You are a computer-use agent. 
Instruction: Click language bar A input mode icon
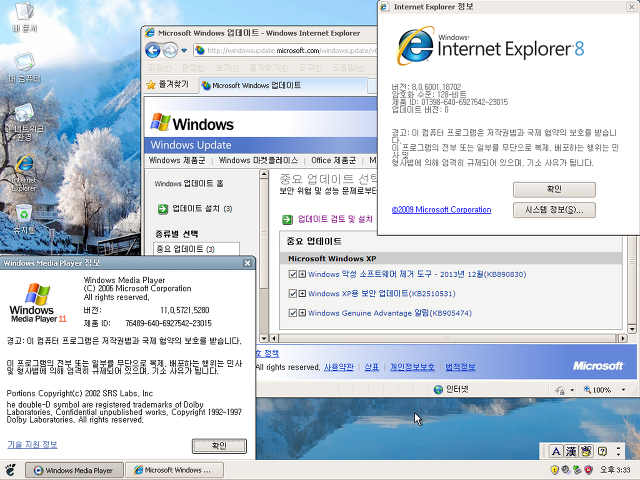click(x=556, y=451)
